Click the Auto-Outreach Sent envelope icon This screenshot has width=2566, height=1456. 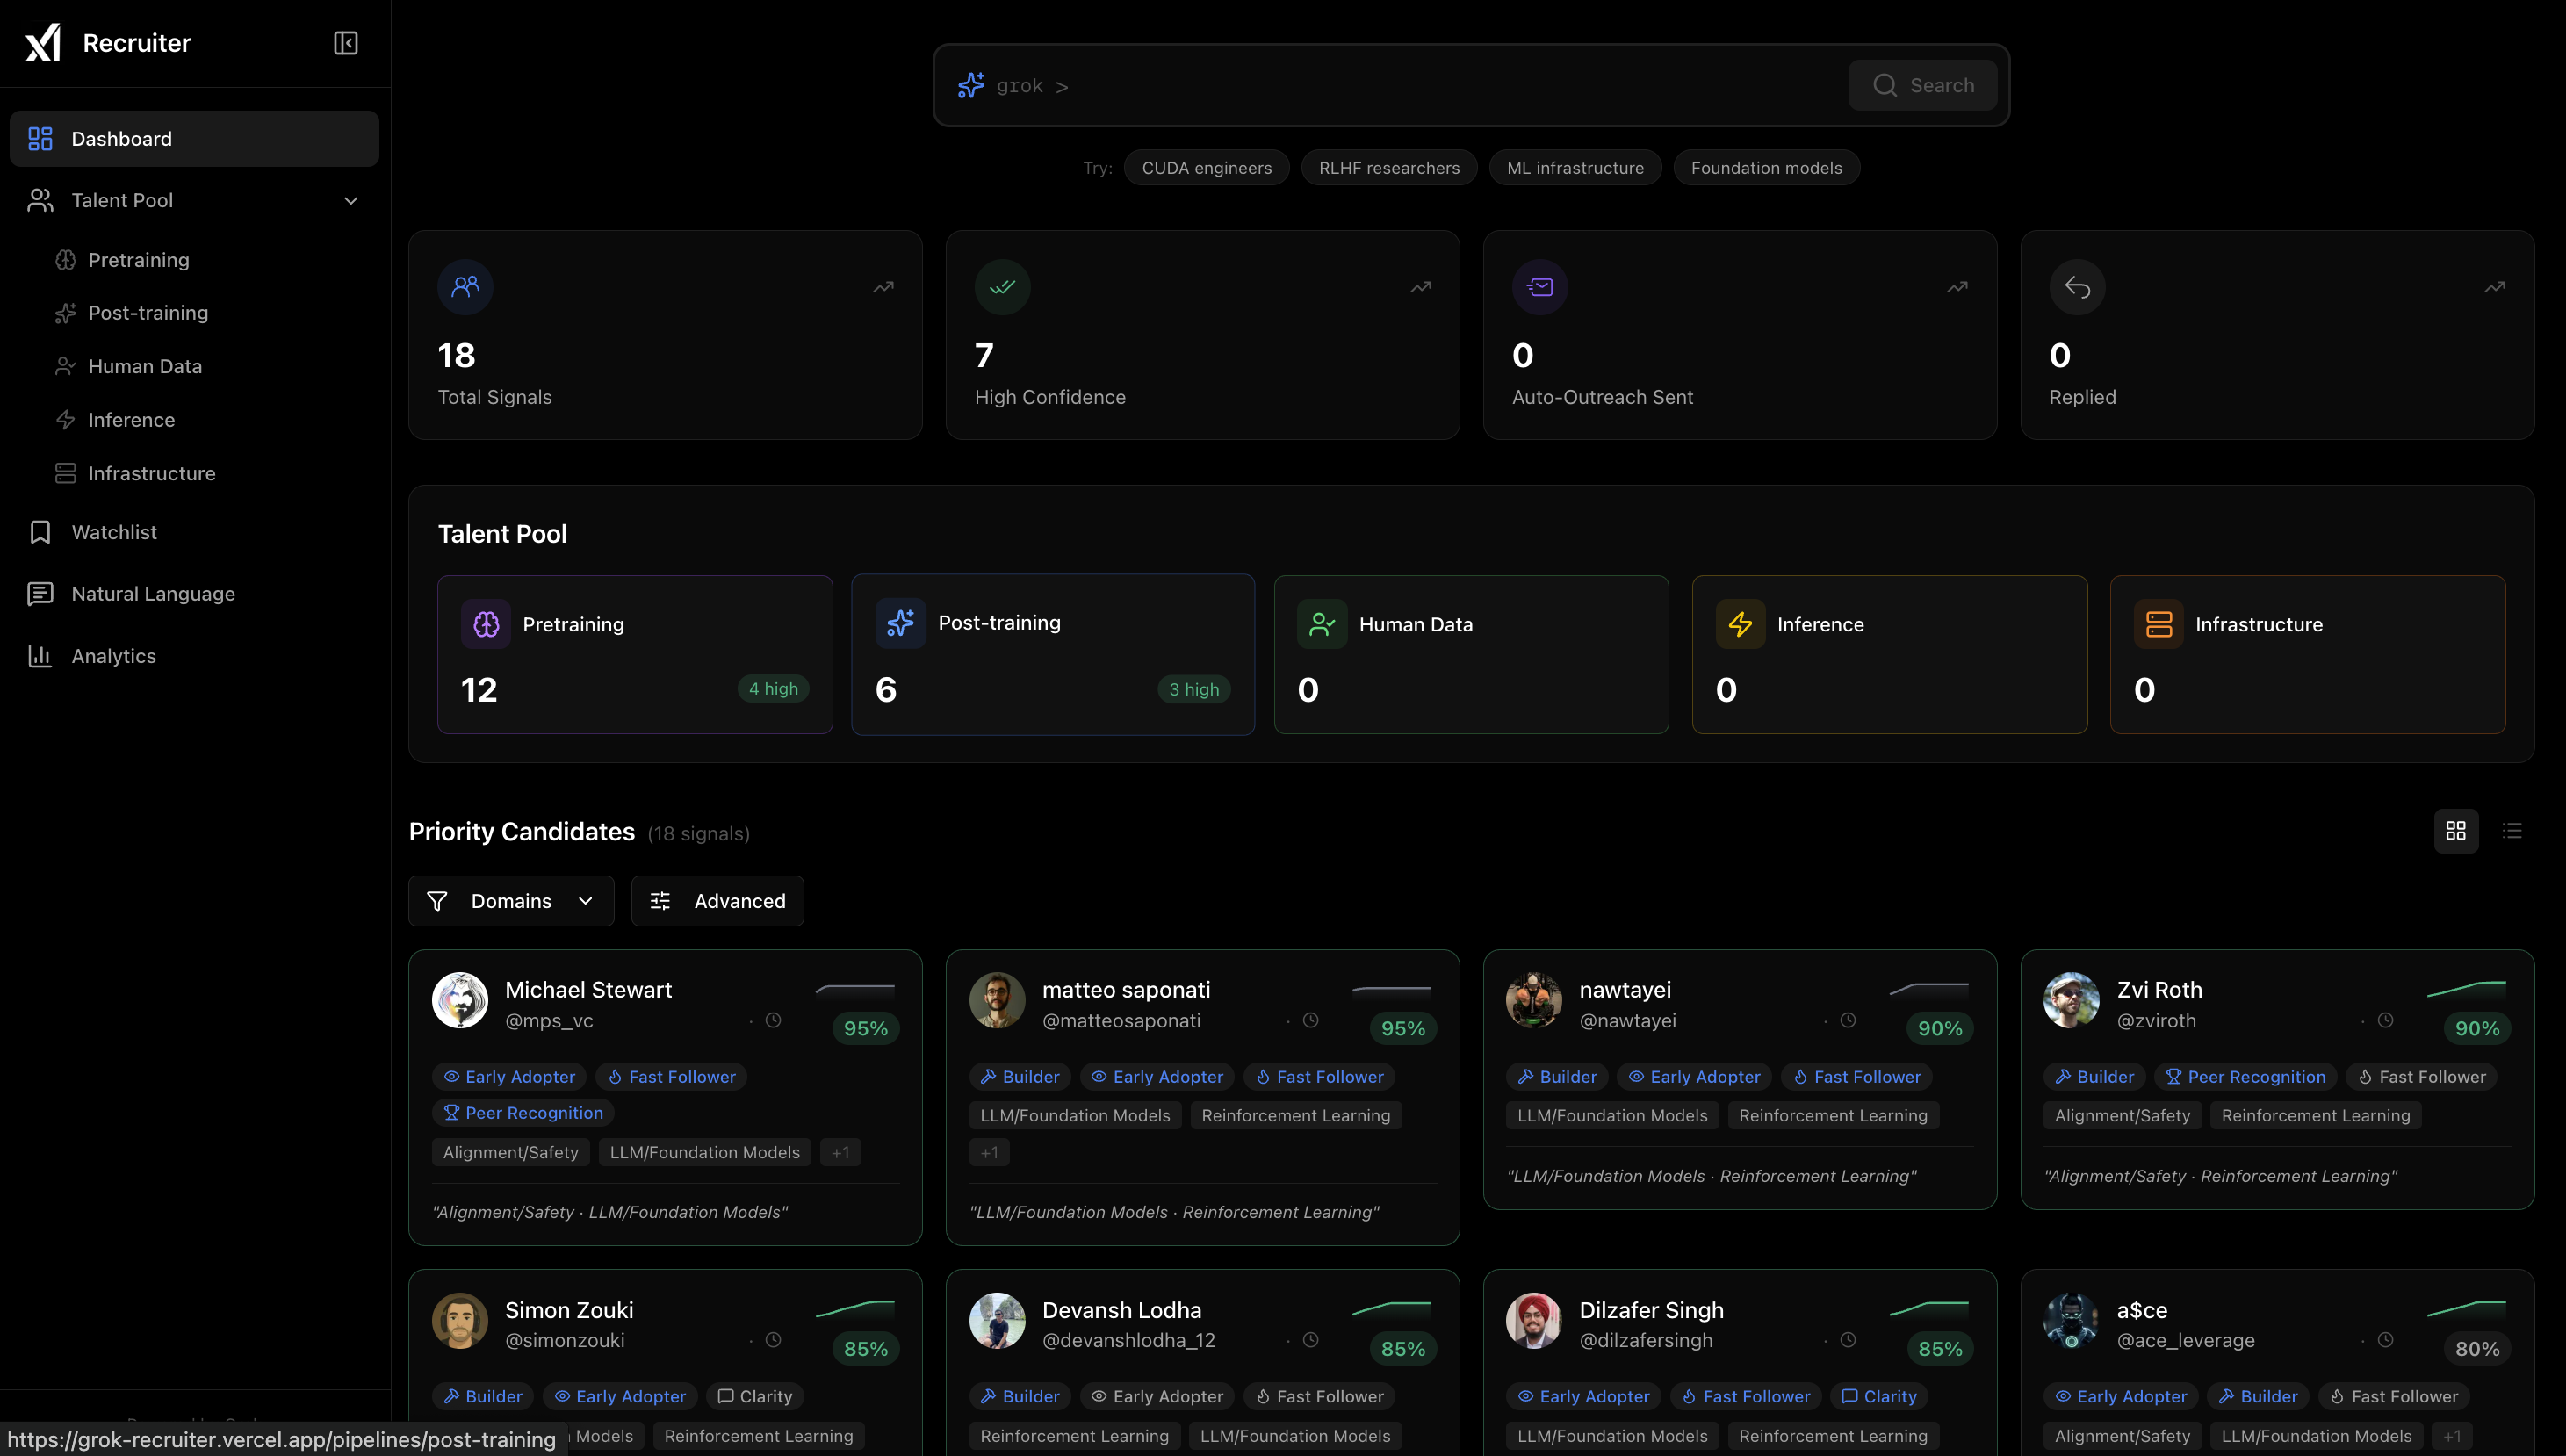1539,287
